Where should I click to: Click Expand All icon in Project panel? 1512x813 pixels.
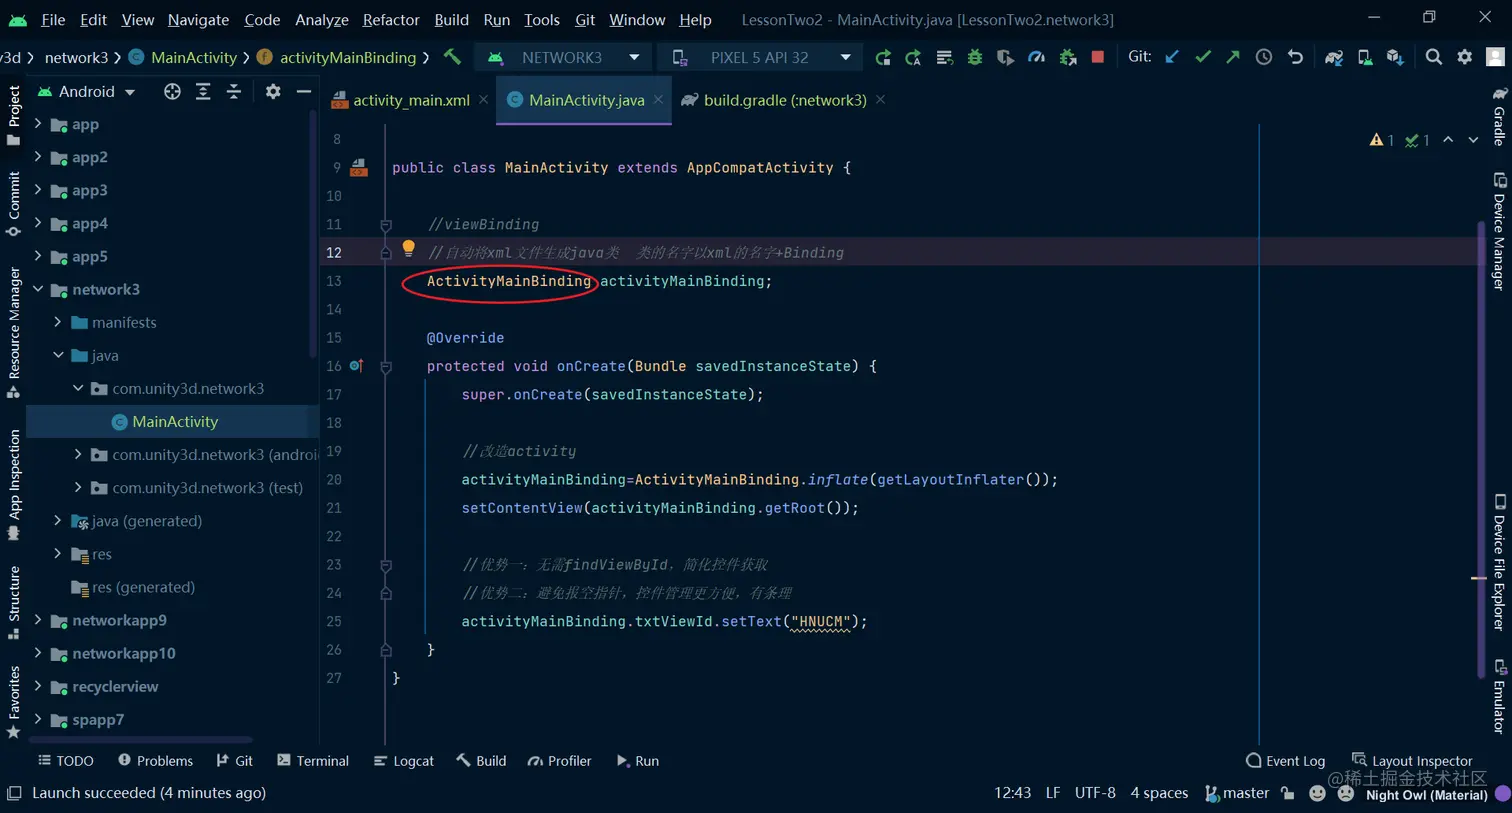click(203, 91)
